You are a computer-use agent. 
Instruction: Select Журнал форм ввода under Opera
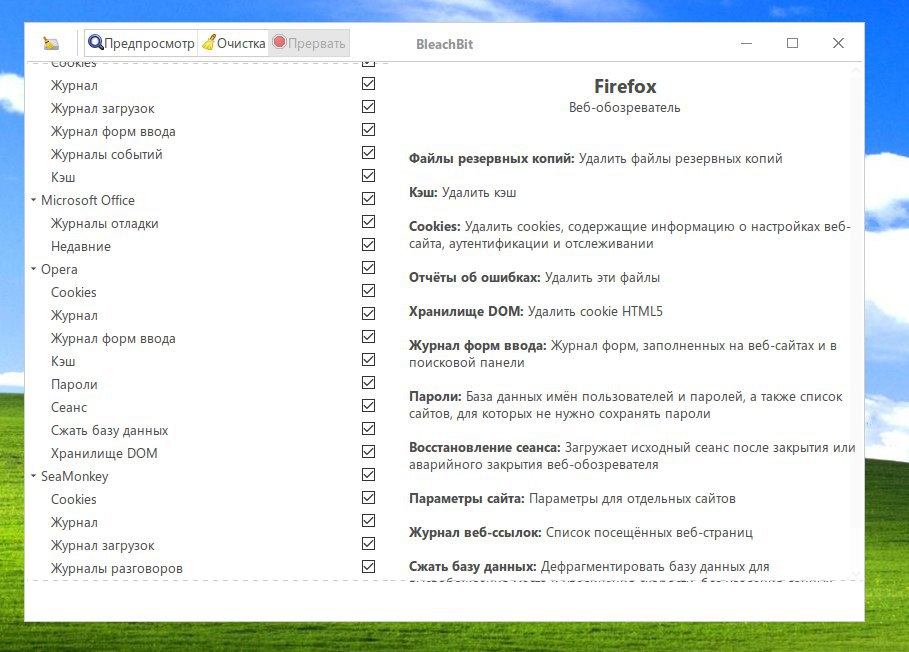[113, 338]
